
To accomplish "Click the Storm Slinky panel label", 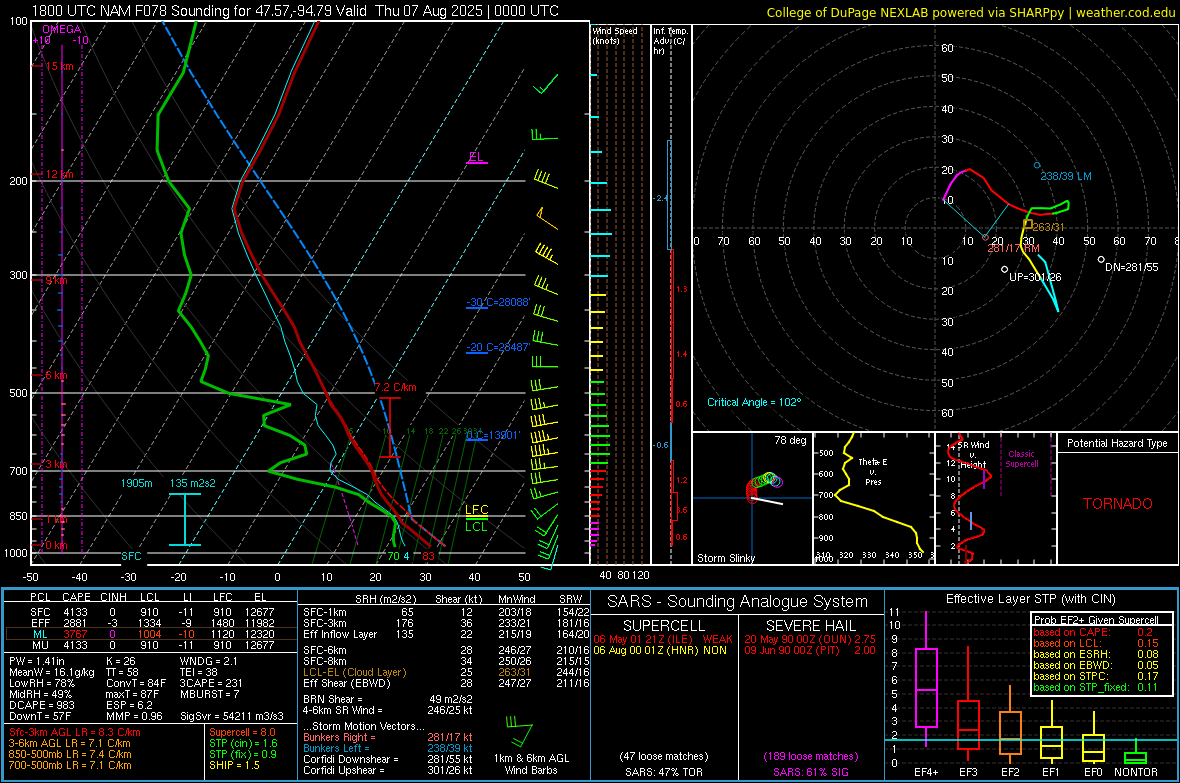I will coord(725,558).
